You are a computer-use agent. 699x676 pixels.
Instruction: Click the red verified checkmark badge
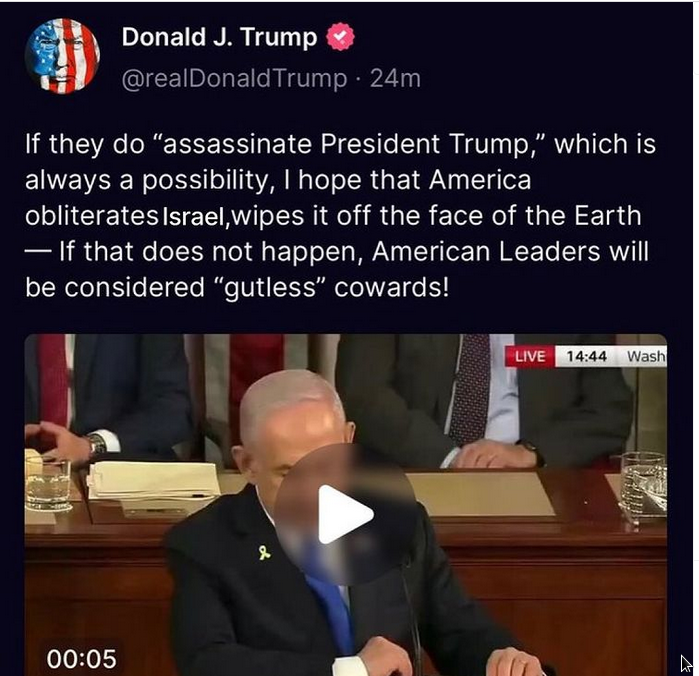point(341,37)
